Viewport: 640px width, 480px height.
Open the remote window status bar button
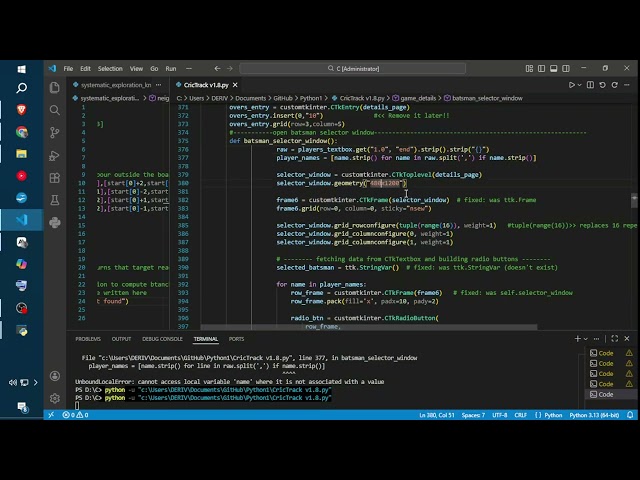coord(51,415)
